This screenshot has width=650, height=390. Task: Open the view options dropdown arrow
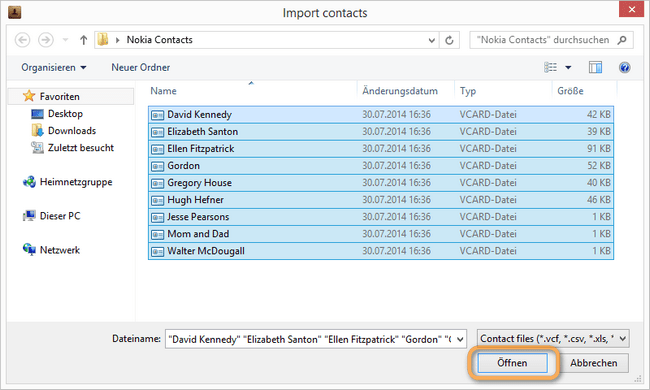[568, 68]
